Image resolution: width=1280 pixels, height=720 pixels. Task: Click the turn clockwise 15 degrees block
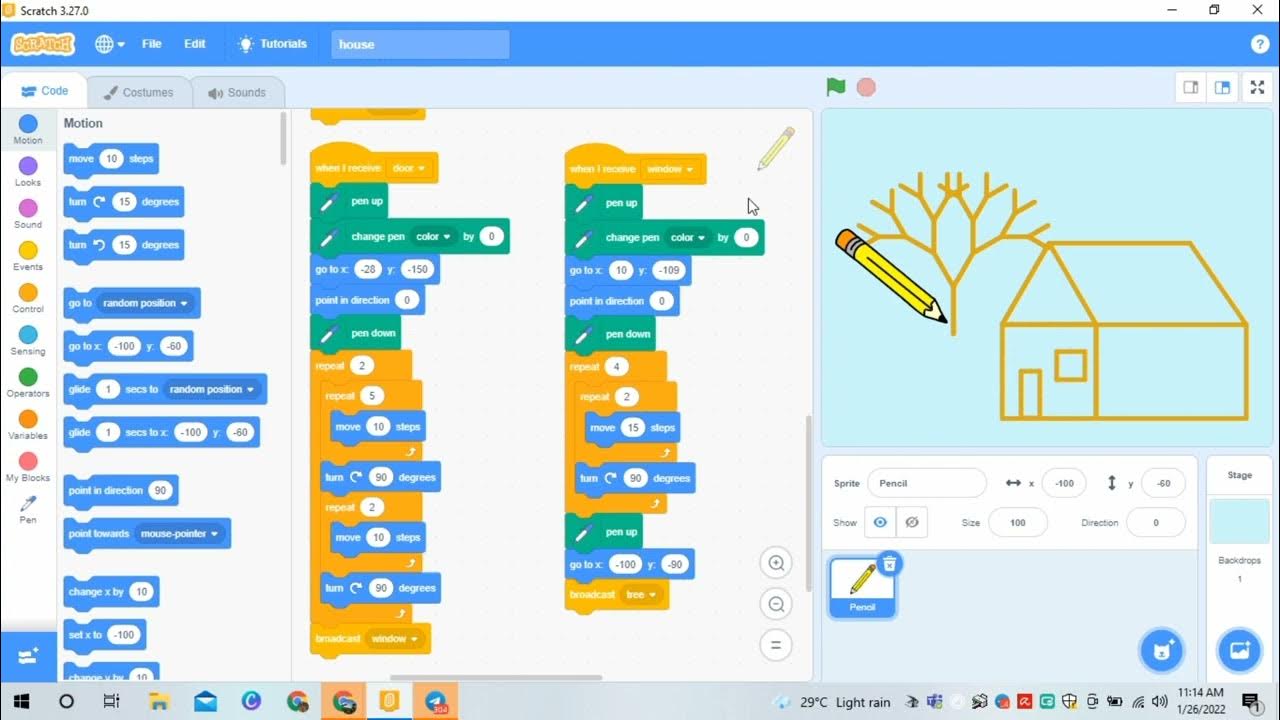click(123, 202)
